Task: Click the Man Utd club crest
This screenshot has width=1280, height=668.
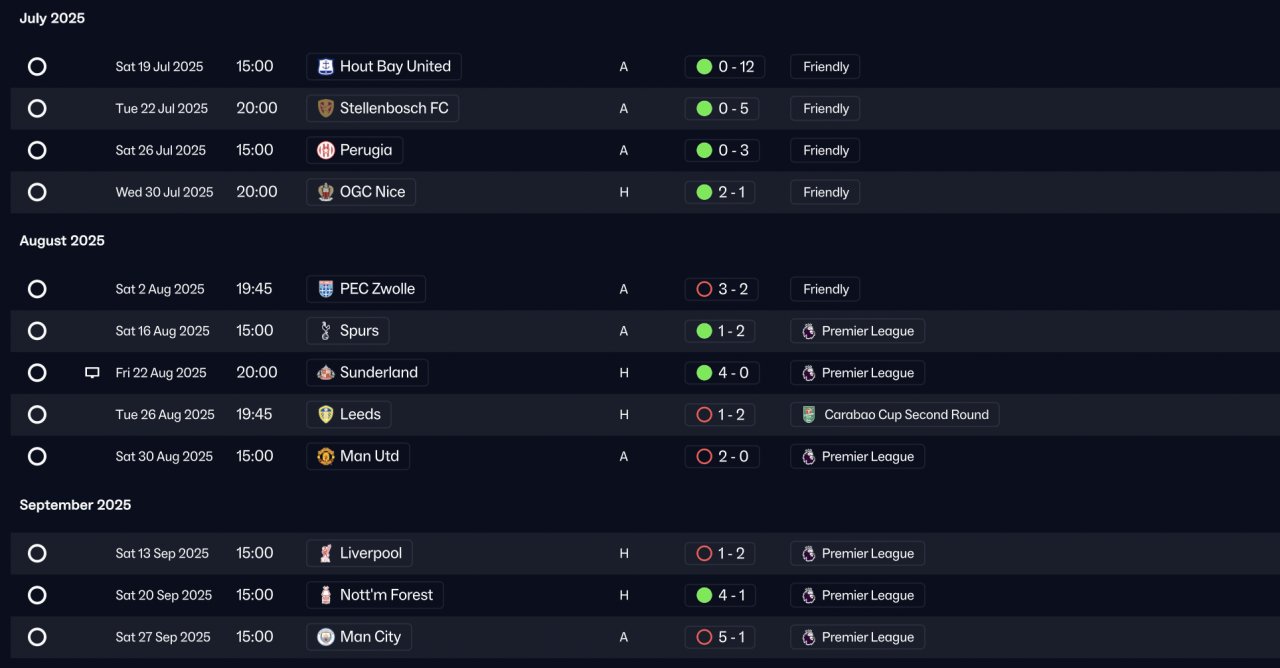Action: [325, 457]
